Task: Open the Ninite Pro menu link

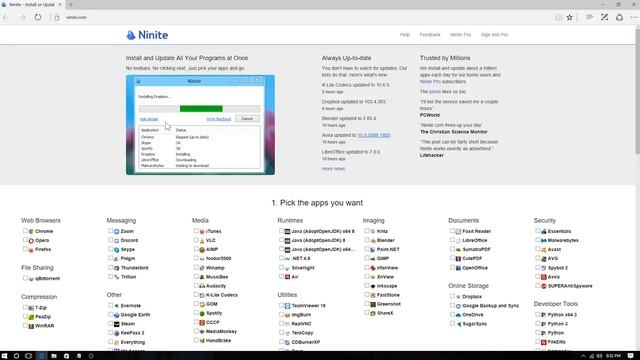Action: coord(460,35)
